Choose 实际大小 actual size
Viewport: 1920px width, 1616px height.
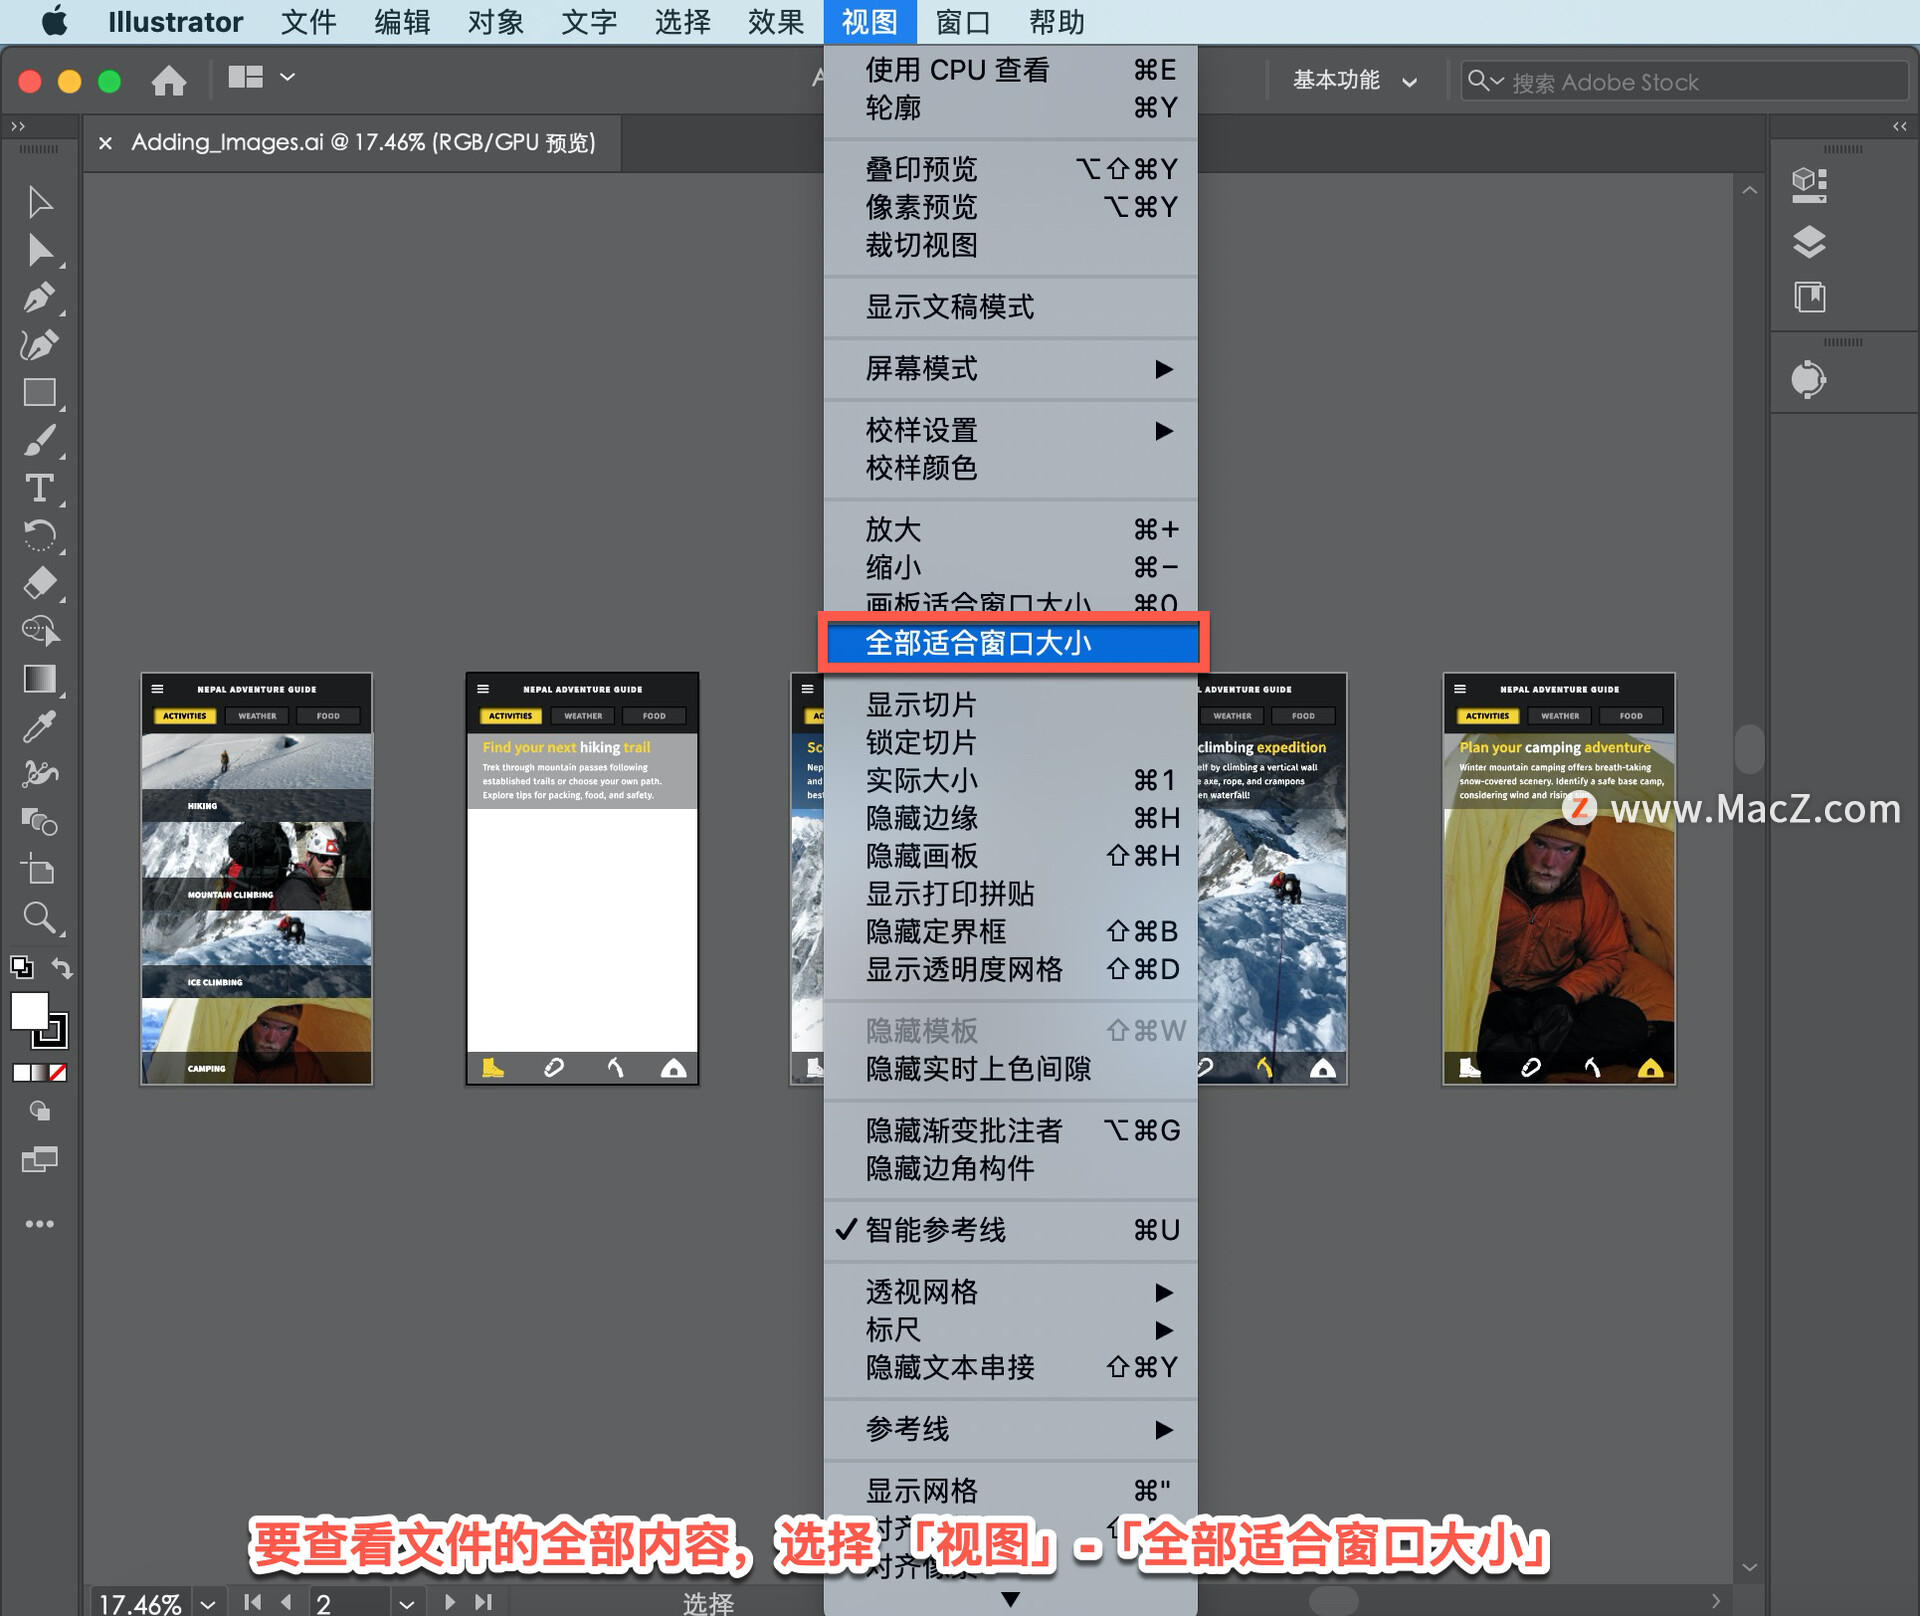click(1010, 780)
